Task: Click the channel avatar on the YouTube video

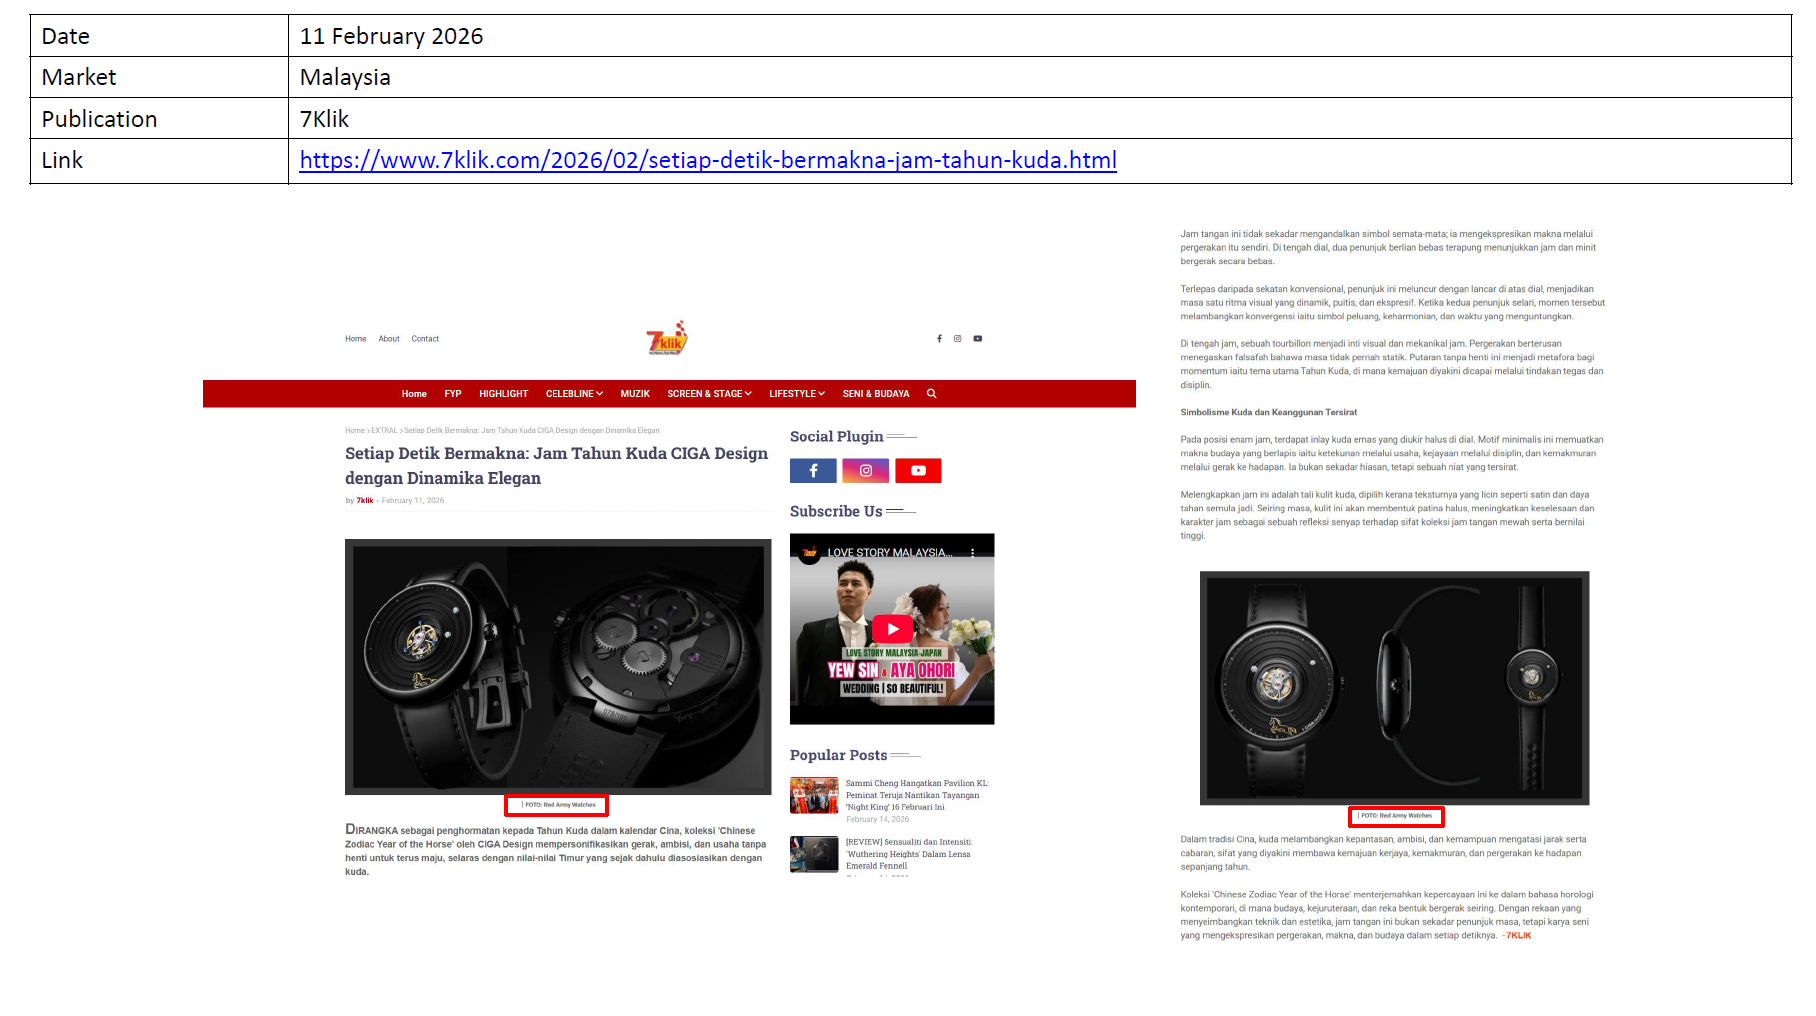Action: pyautogui.click(x=809, y=552)
